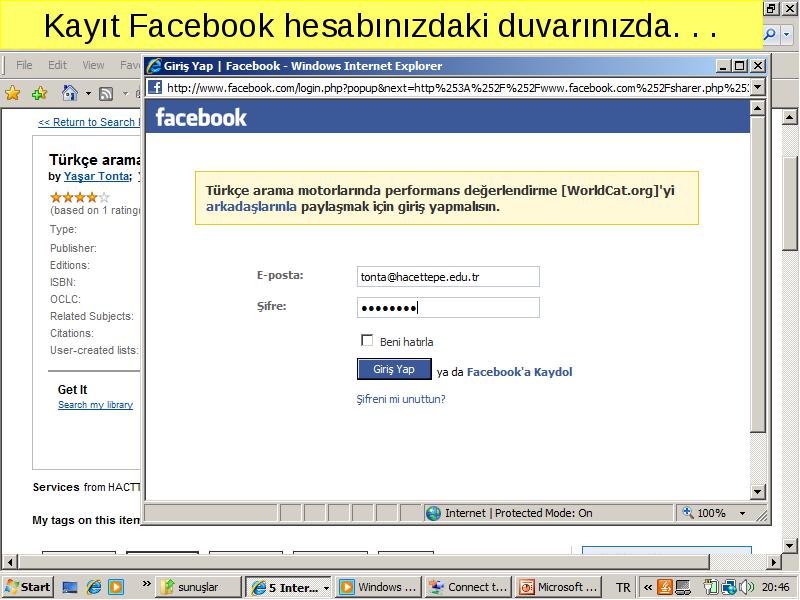Image resolution: width=800 pixels, height=600 pixels.
Task: Show the desktop from quick launch
Action: click(70, 587)
